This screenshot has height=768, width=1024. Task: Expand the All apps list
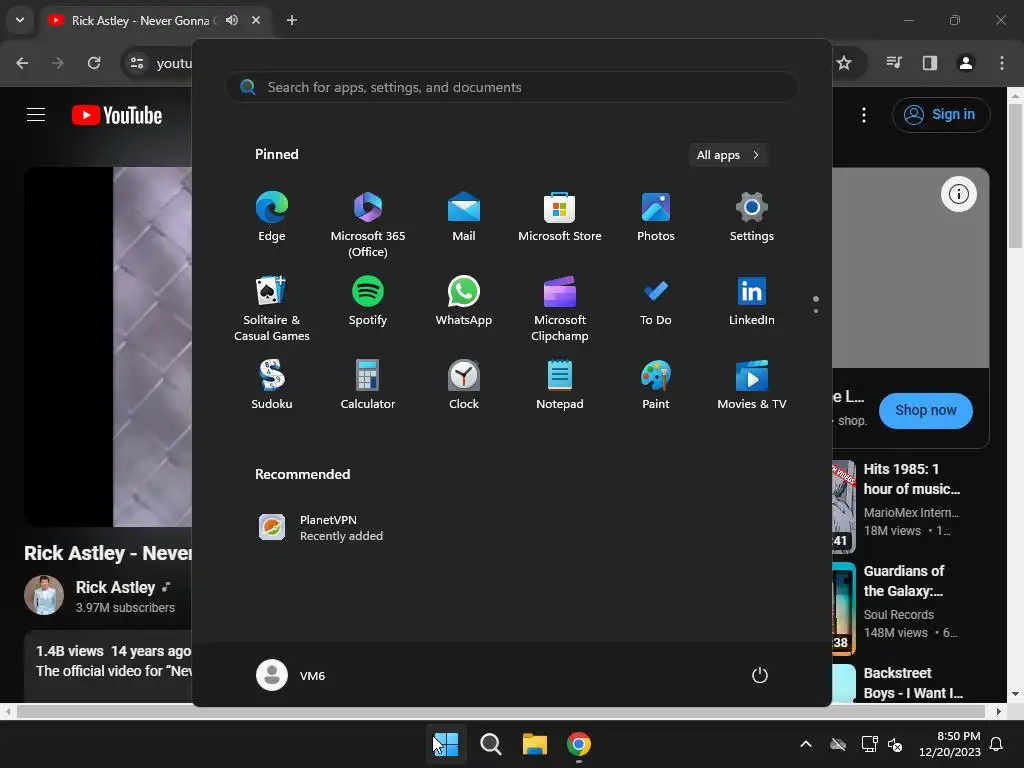click(x=728, y=155)
